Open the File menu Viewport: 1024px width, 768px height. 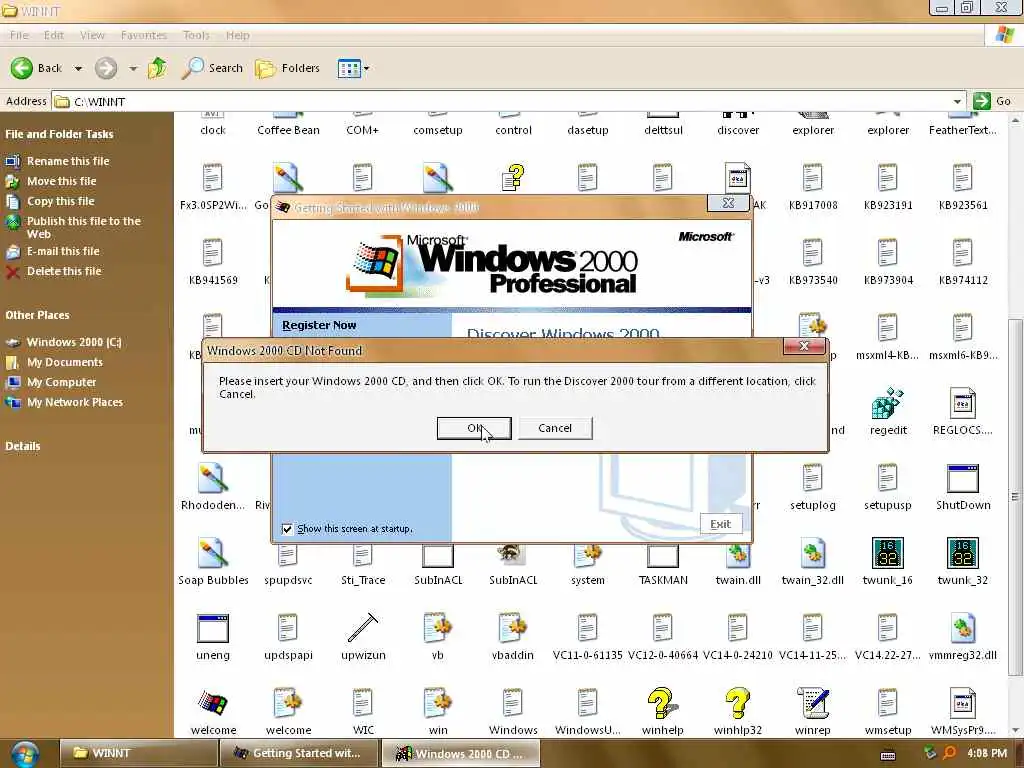click(20, 35)
